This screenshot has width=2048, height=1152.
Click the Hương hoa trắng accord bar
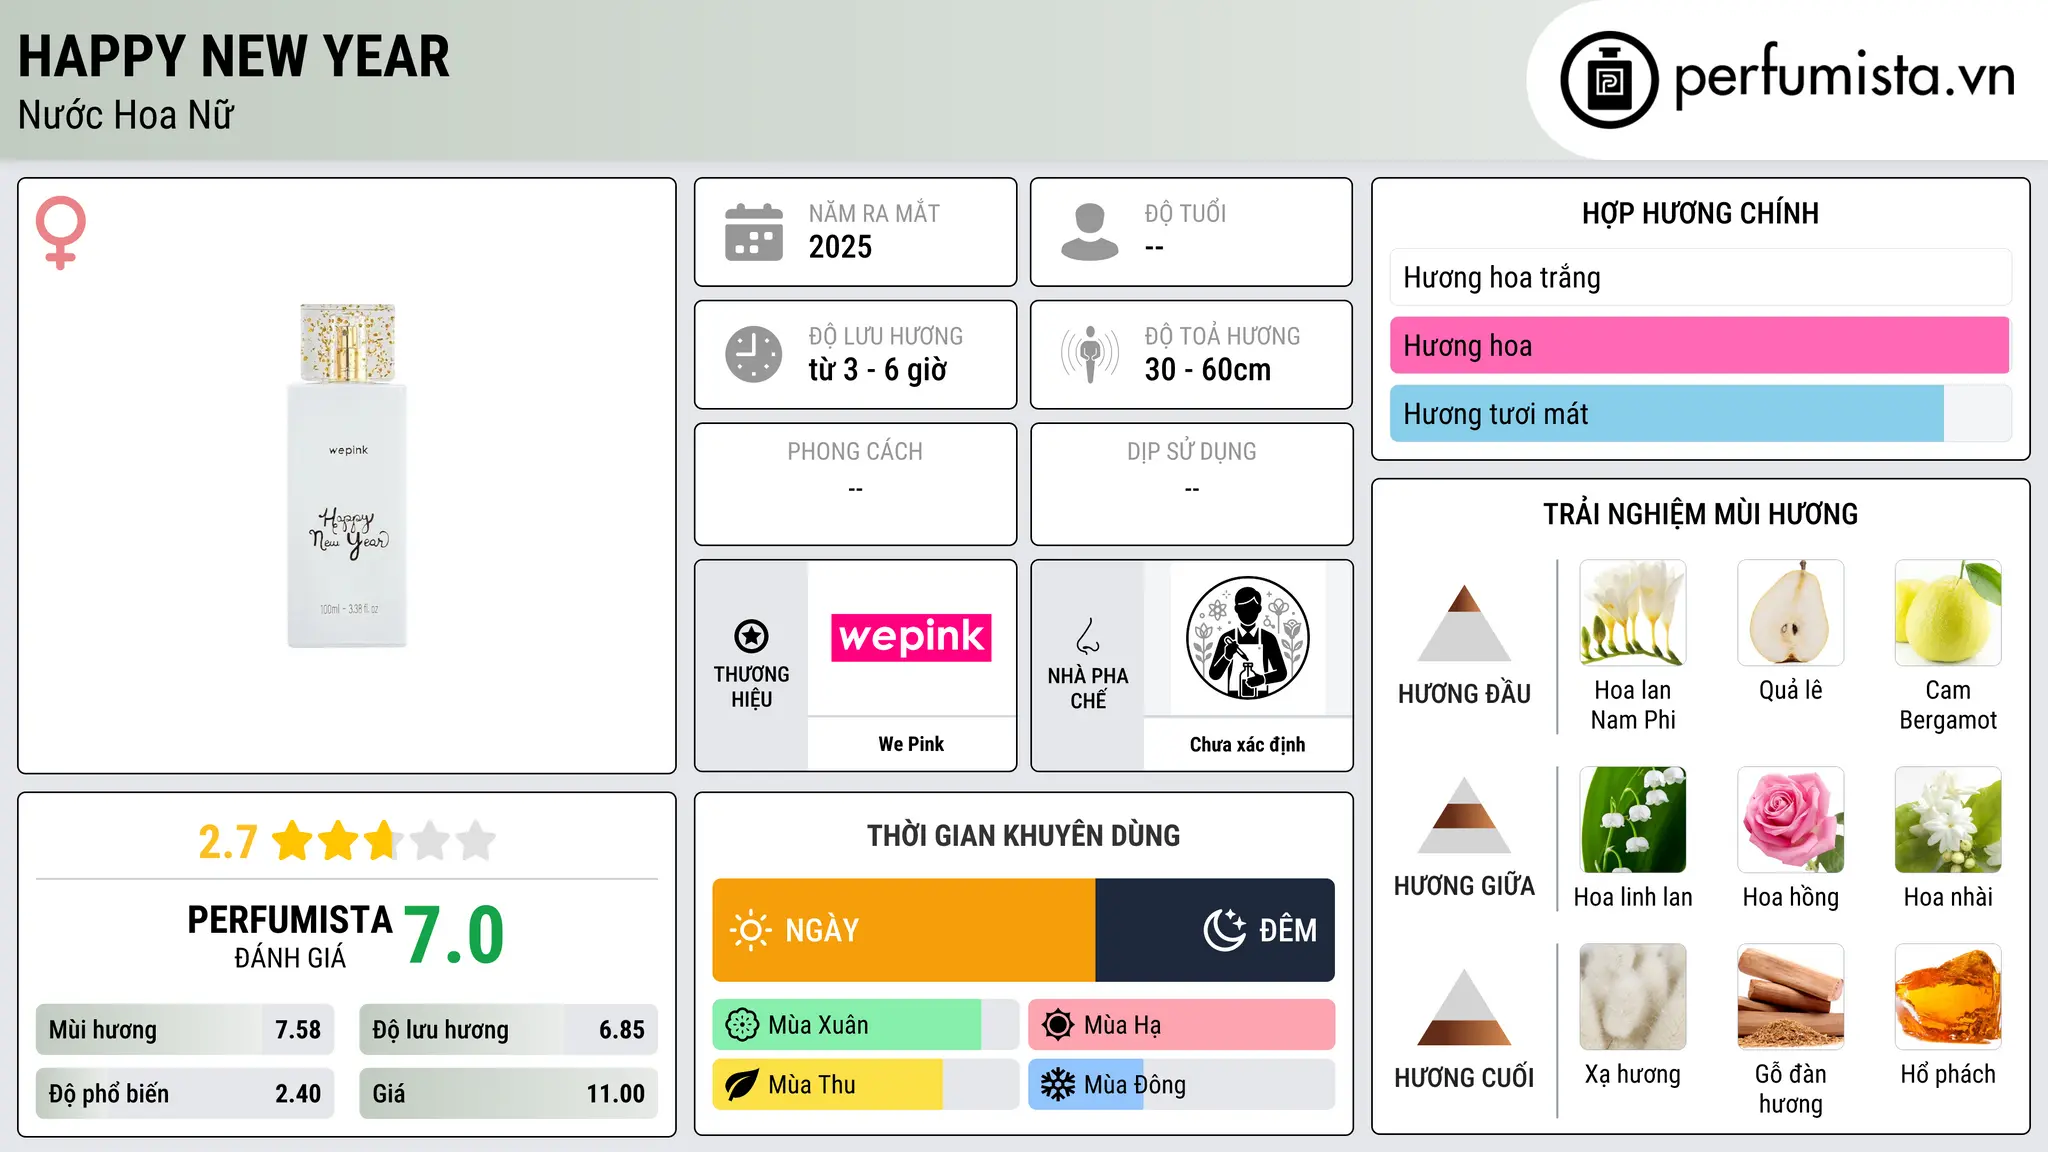(1700, 277)
